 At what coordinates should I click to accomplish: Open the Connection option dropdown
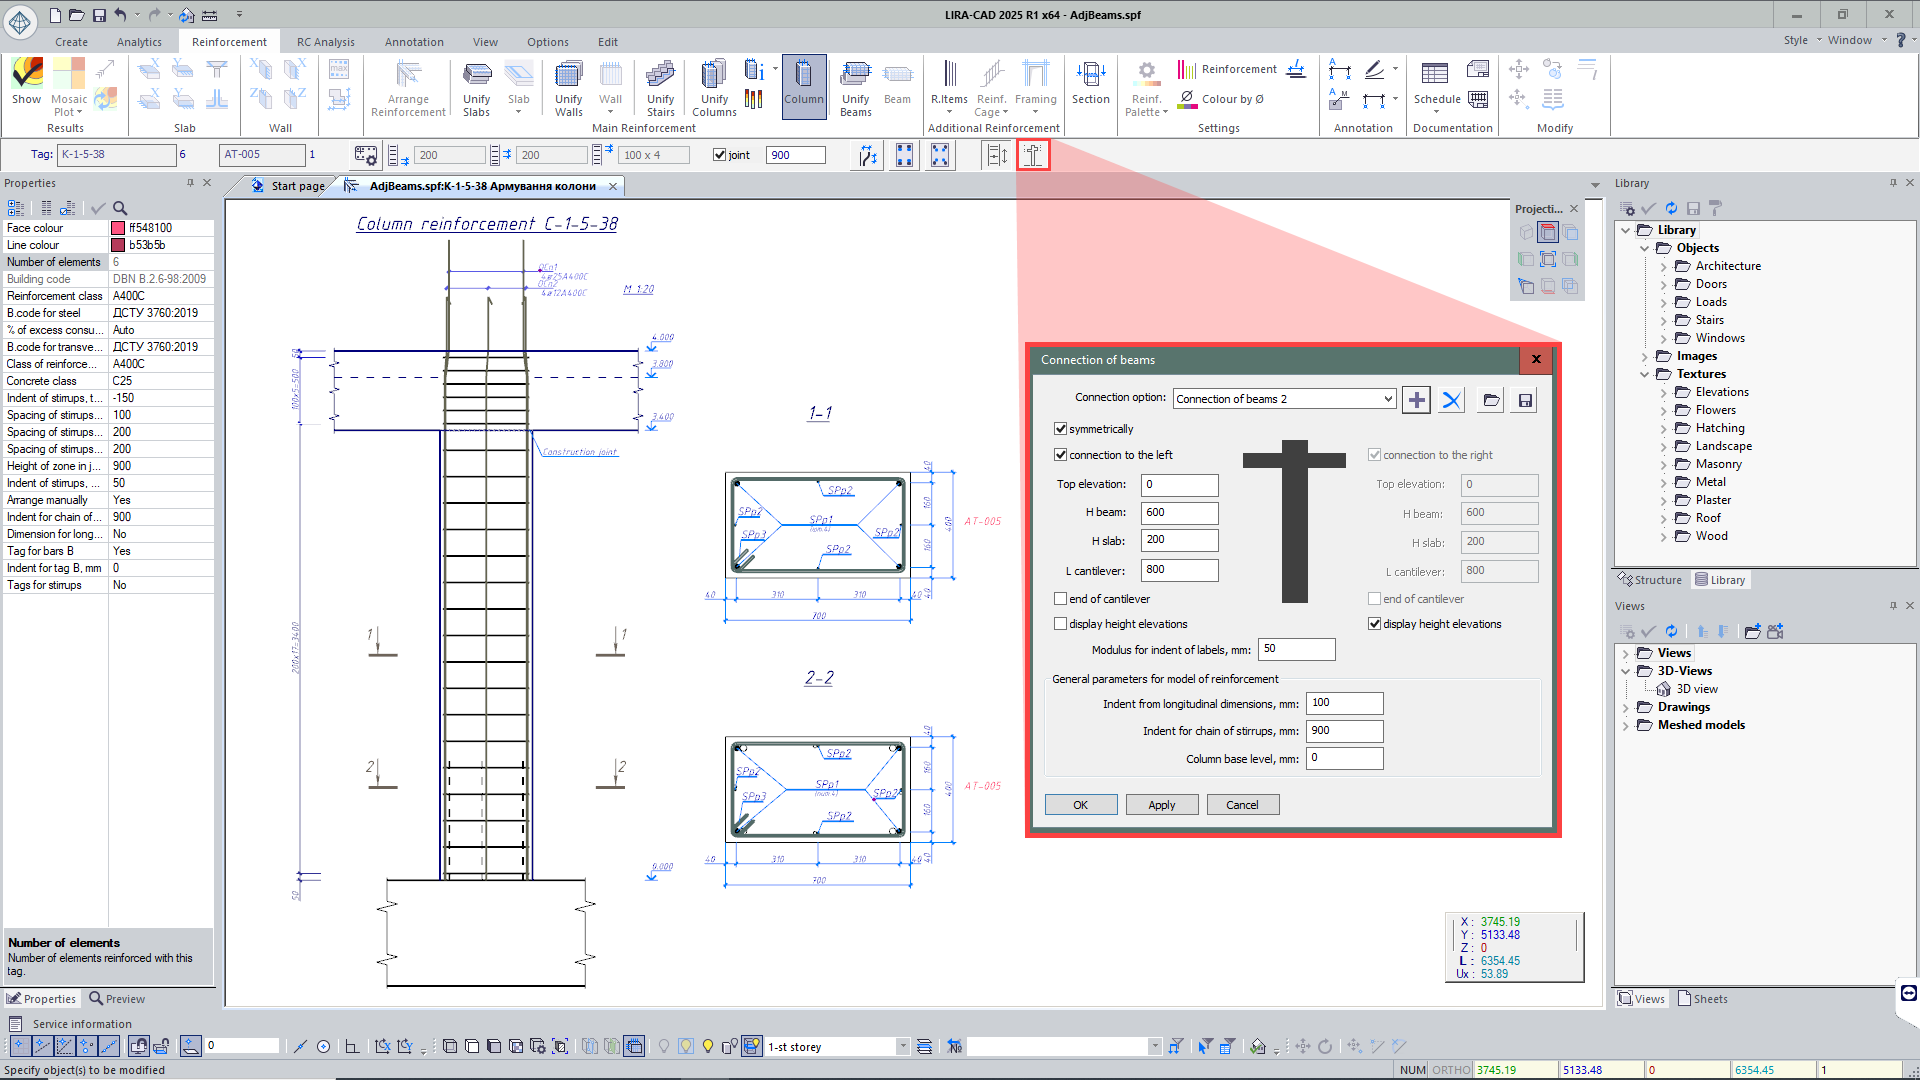[x=1387, y=399]
